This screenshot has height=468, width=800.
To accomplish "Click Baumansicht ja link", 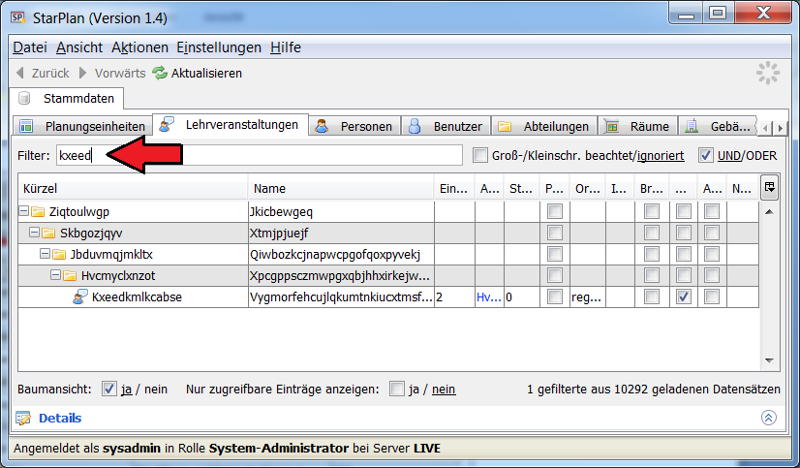I will tap(127, 389).
